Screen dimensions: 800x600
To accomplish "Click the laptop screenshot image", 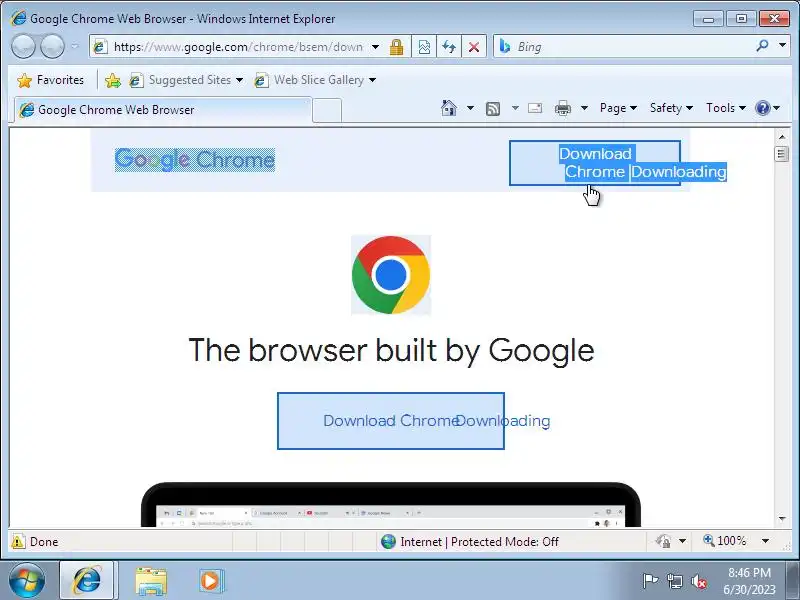I will pyautogui.click(x=391, y=505).
